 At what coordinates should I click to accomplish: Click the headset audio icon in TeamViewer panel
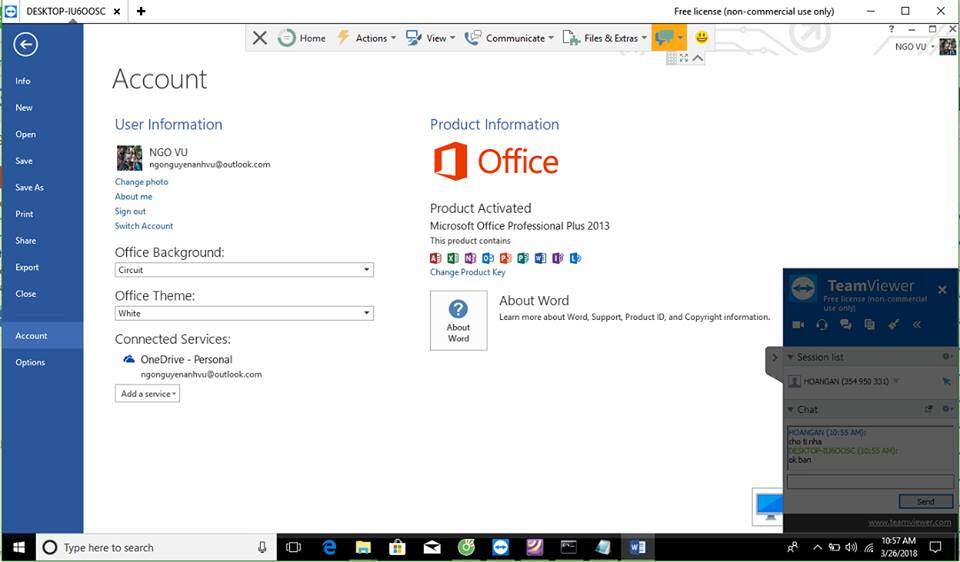coord(821,325)
